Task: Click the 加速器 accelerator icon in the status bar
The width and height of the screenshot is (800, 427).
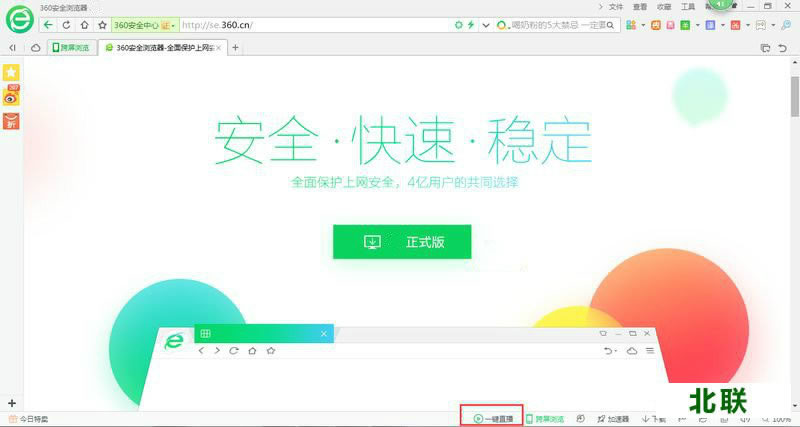Action: [613, 419]
